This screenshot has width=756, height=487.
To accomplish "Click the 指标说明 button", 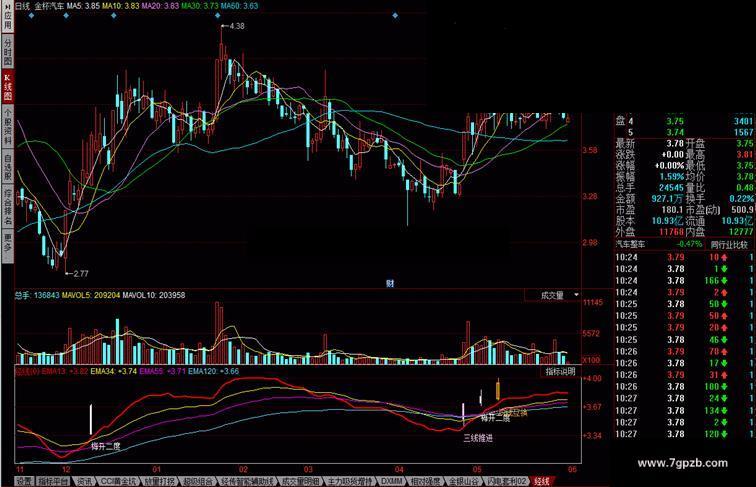I will coord(560,371).
